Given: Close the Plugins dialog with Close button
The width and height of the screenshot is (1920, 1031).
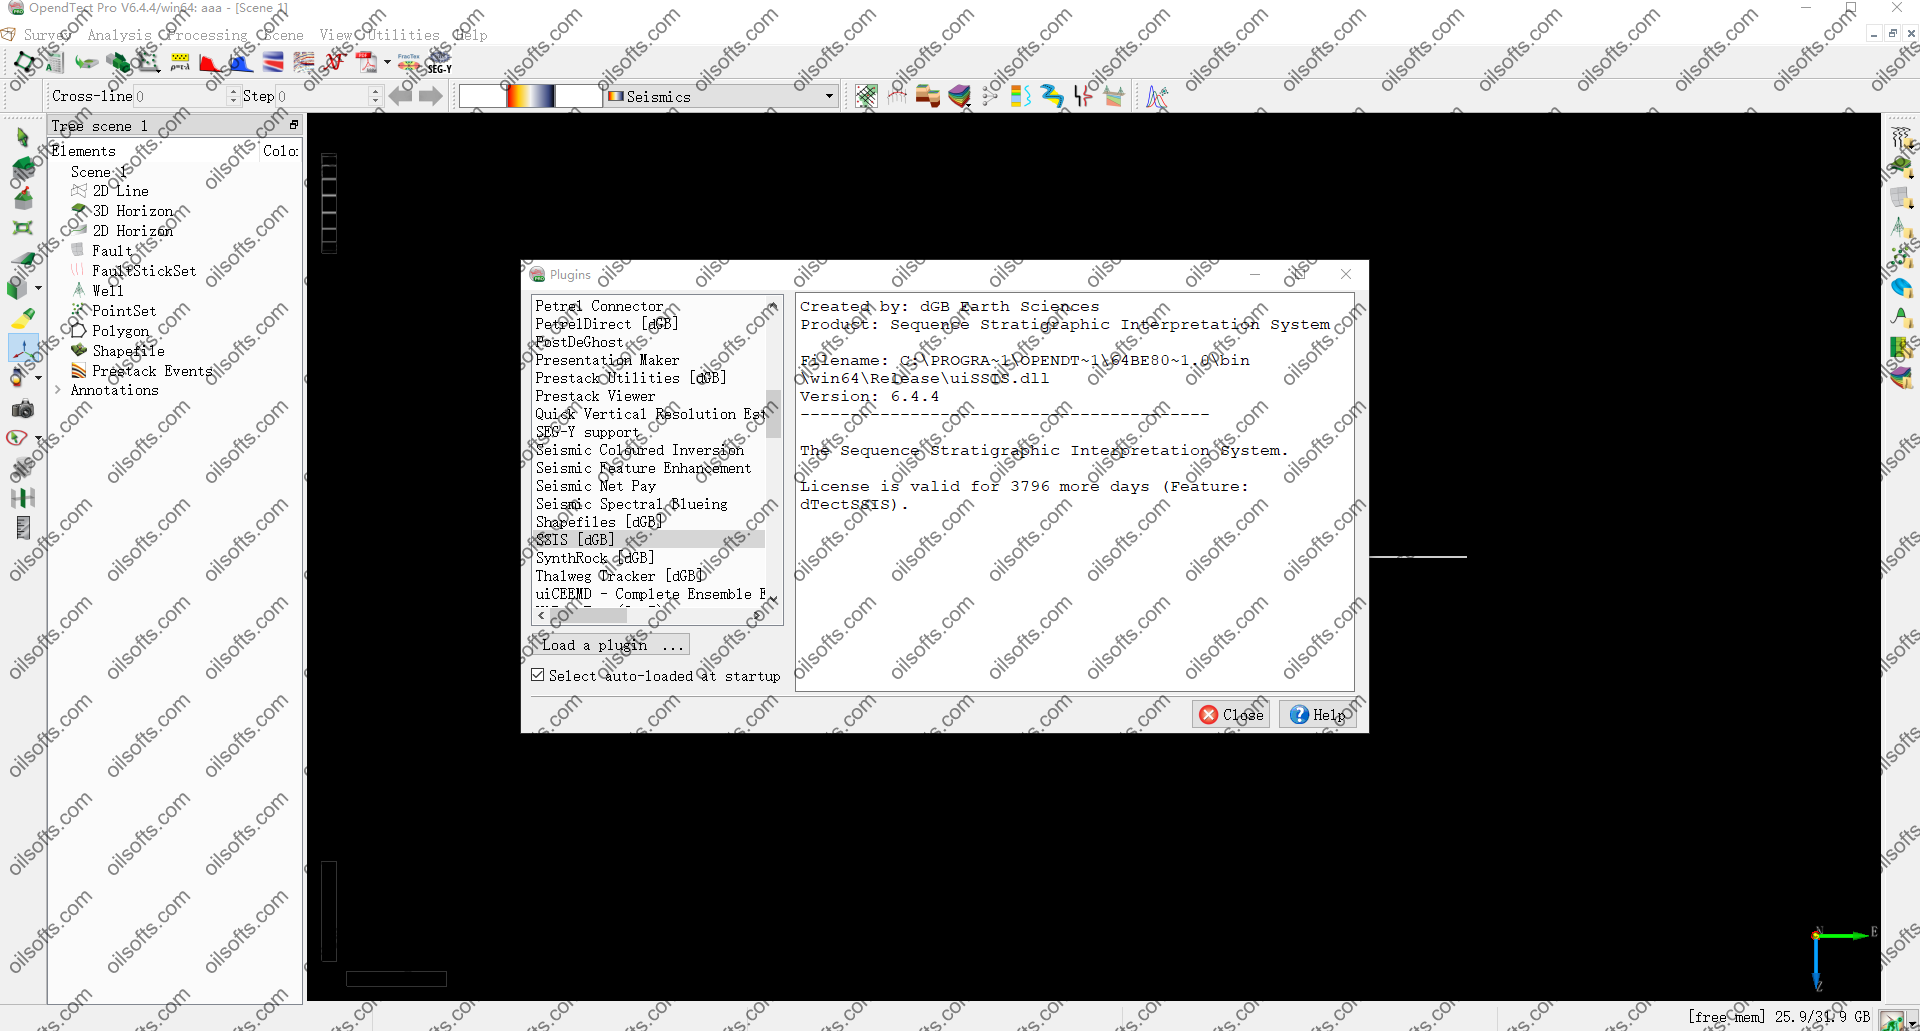Looking at the screenshot, I should [1231, 714].
